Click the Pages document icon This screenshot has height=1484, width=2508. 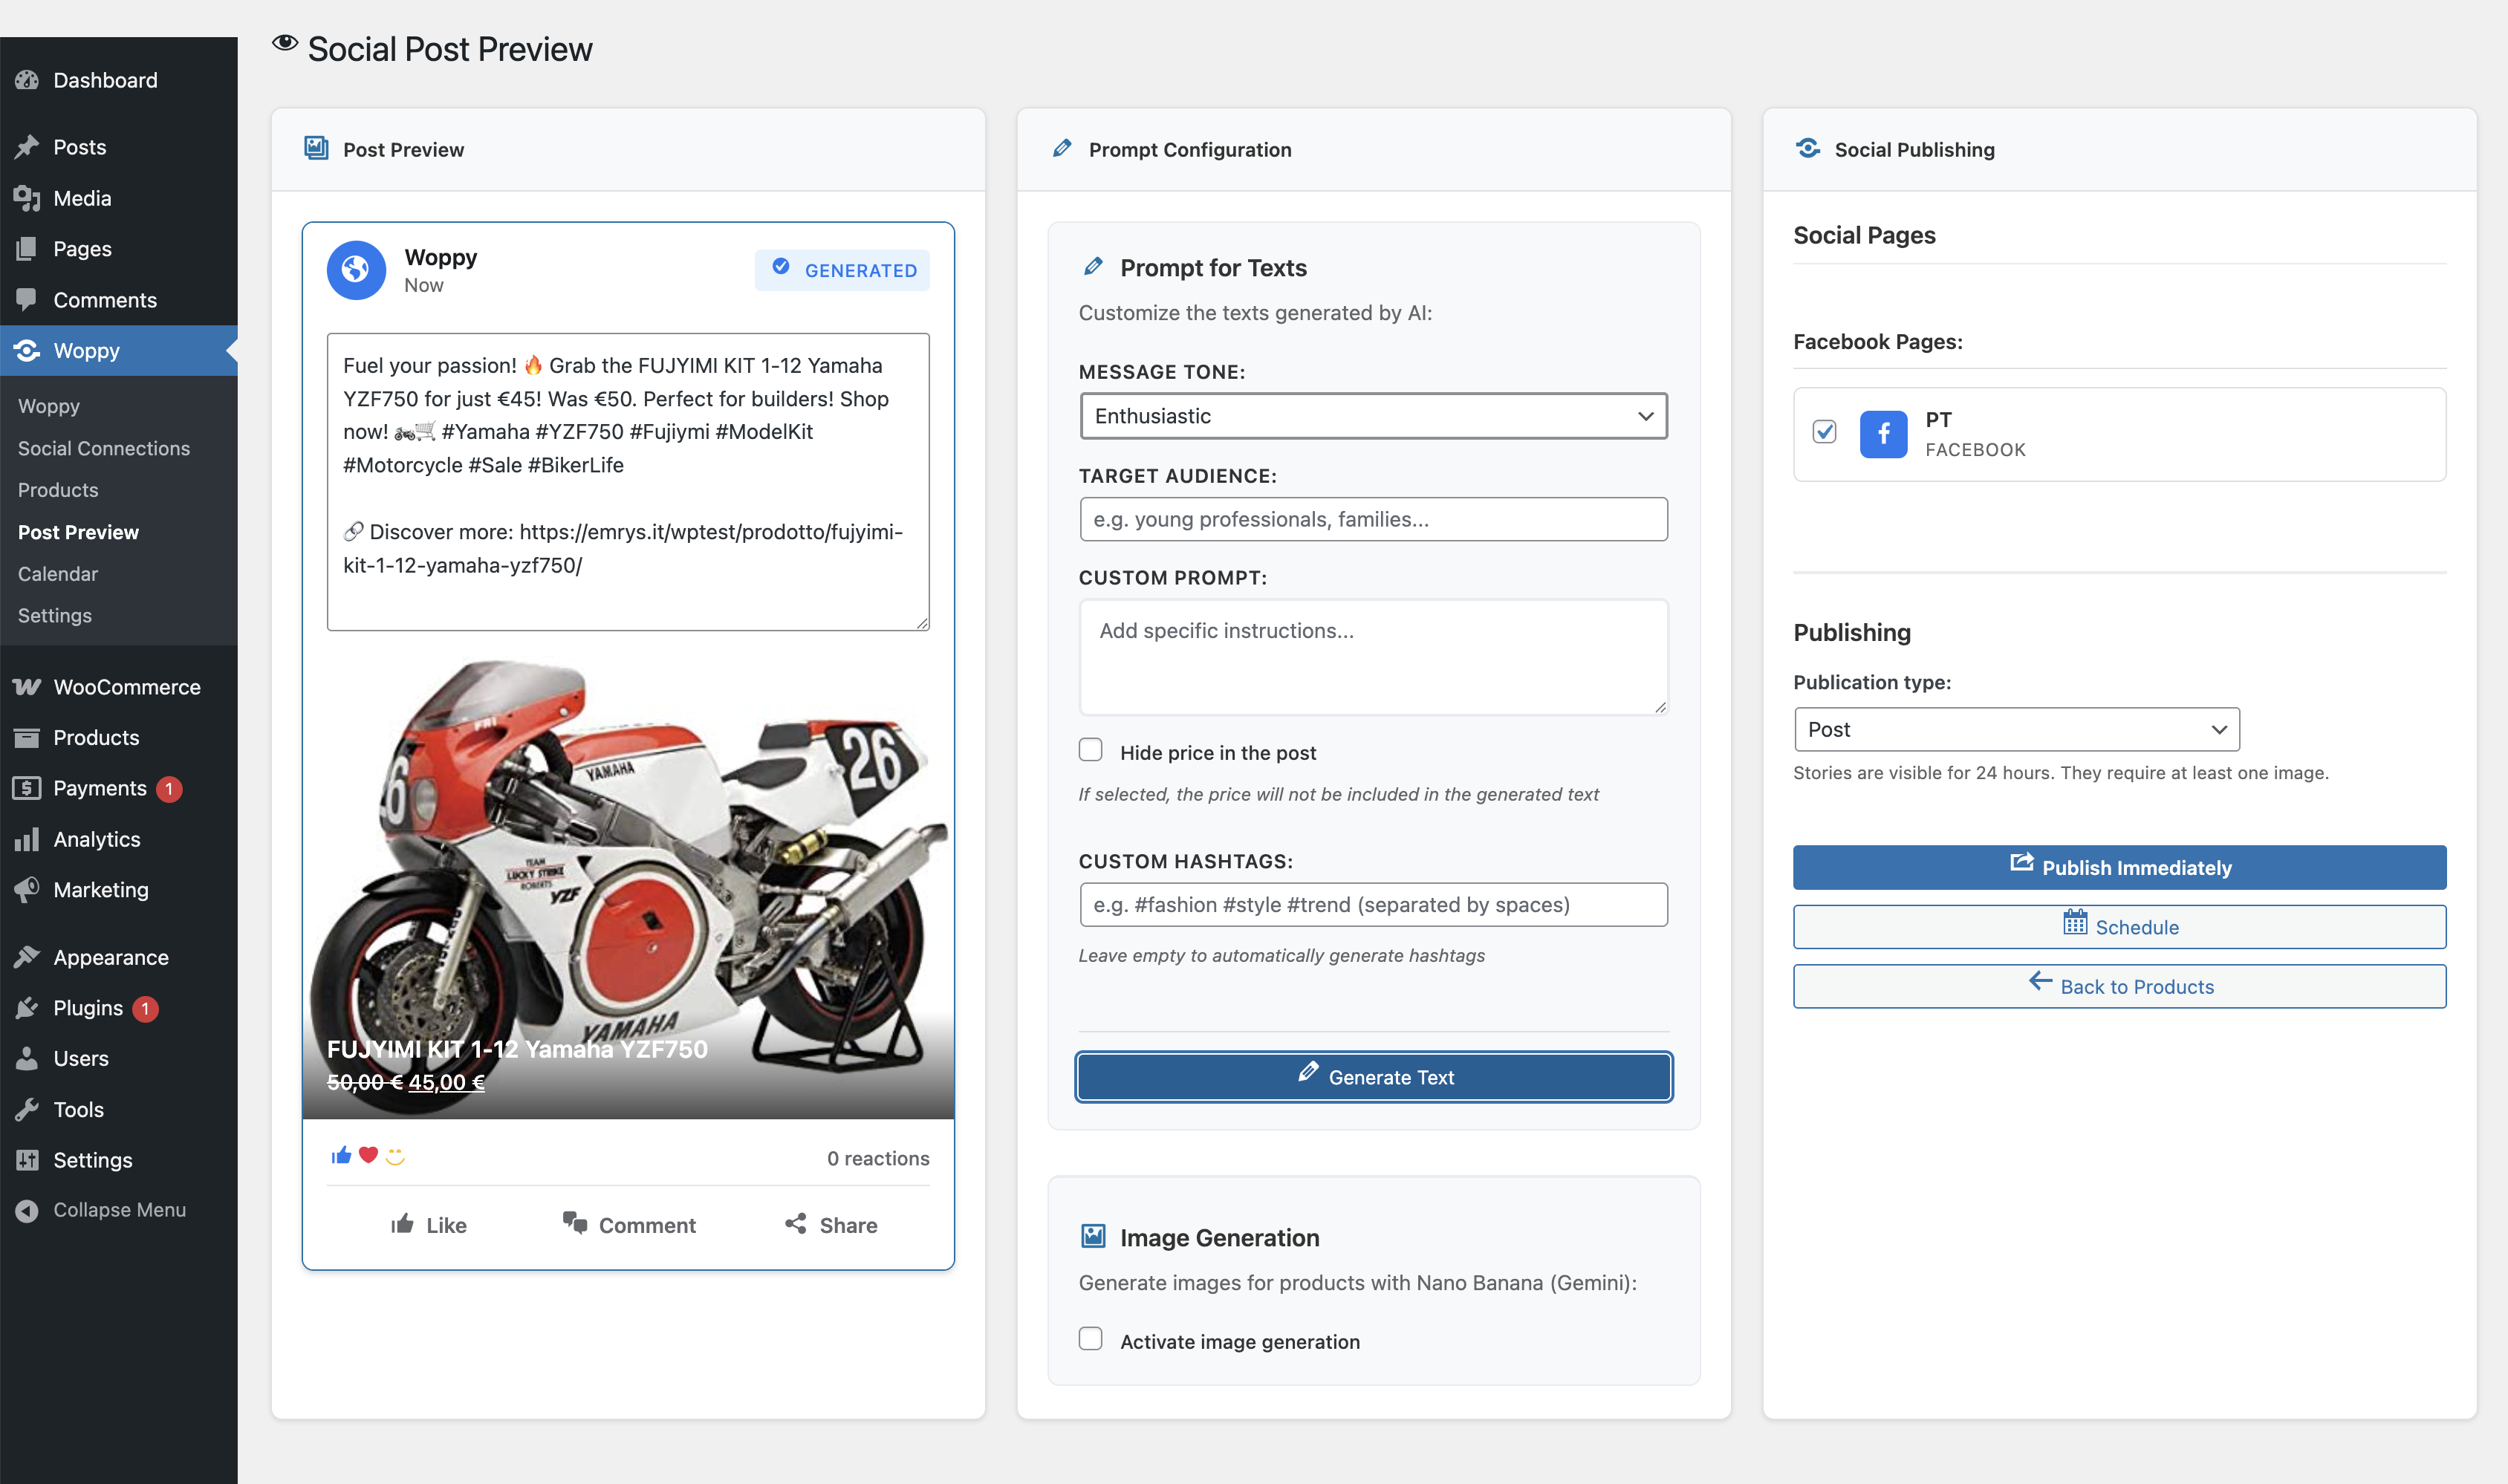point(27,249)
